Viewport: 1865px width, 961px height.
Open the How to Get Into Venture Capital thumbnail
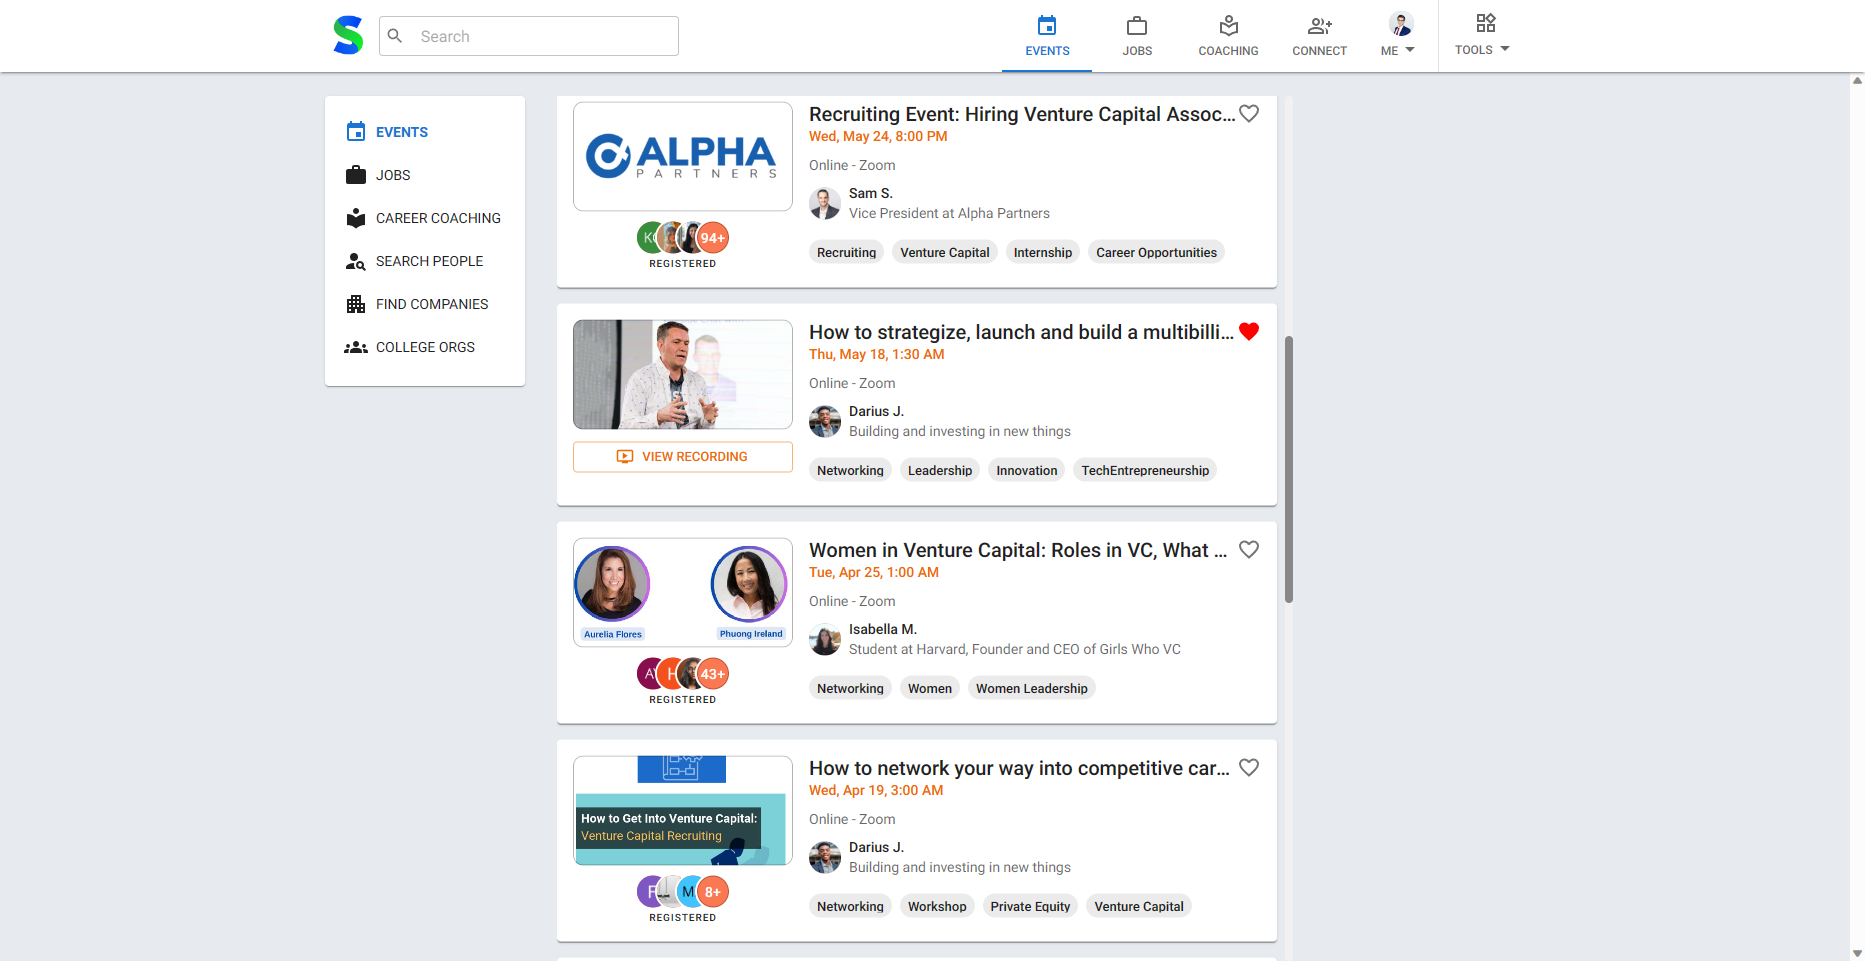pos(683,810)
